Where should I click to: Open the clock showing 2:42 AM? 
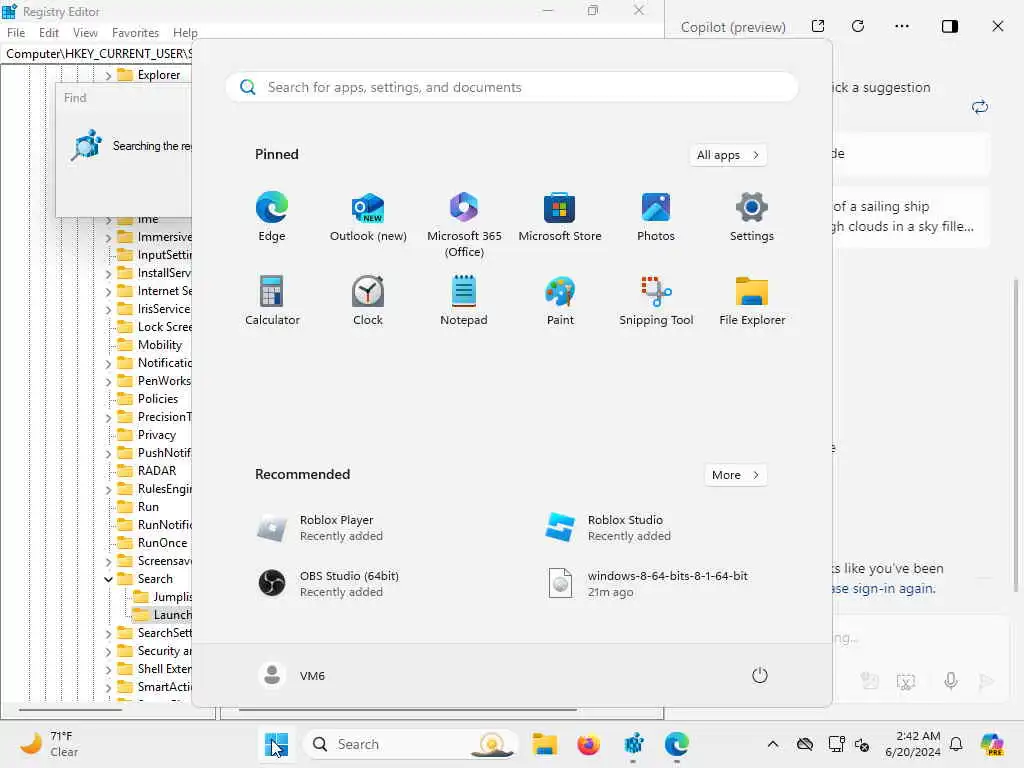point(913,744)
